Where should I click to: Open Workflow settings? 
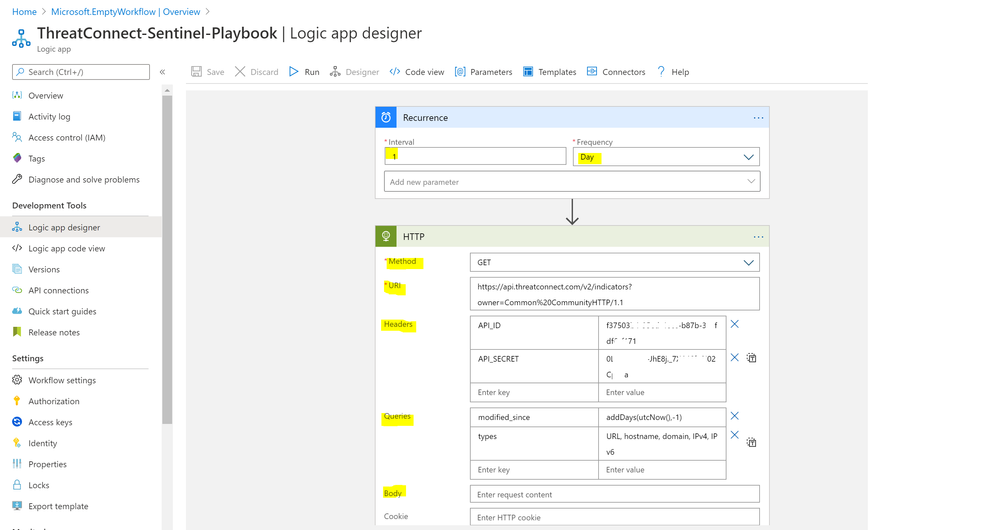pos(62,380)
